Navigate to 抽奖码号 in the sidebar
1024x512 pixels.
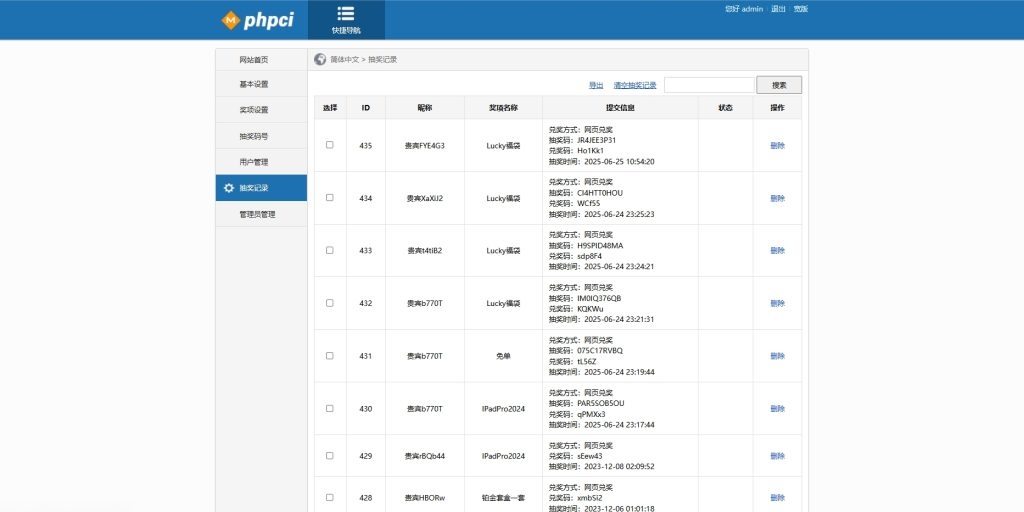pyautogui.click(x=254, y=136)
